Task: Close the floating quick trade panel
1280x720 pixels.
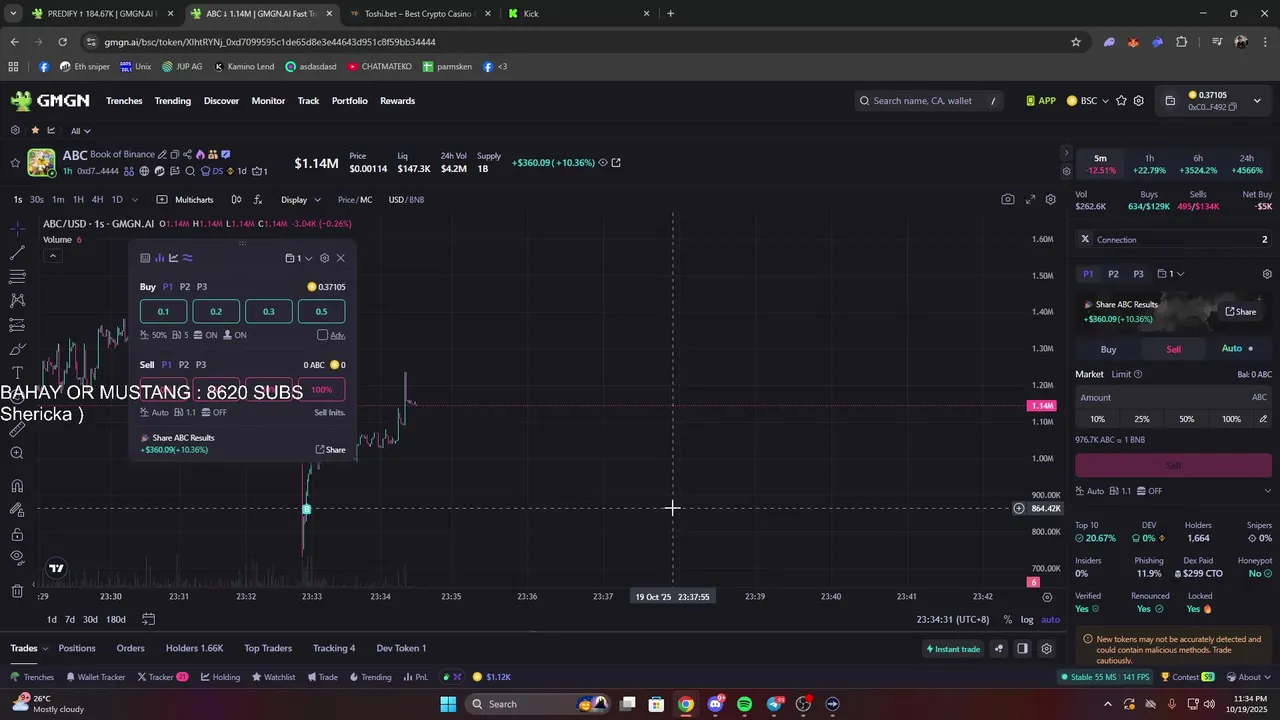Action: click(x=340, y=258)
